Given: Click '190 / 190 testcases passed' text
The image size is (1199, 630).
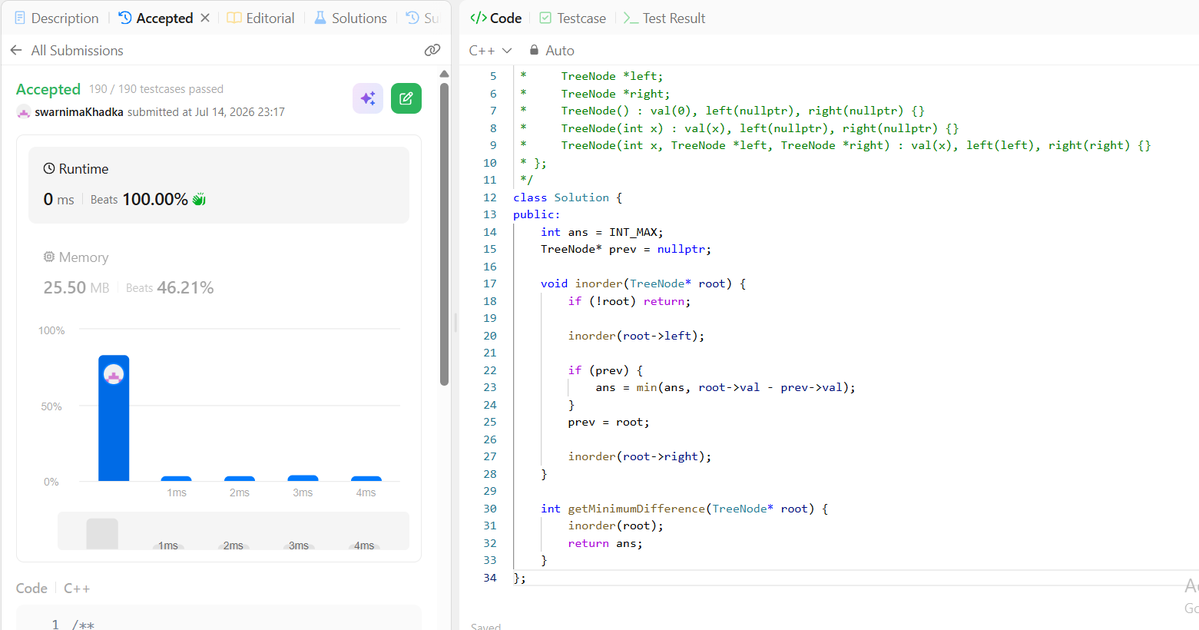Looking at the screenshot, I should click(x=156, y=89).
